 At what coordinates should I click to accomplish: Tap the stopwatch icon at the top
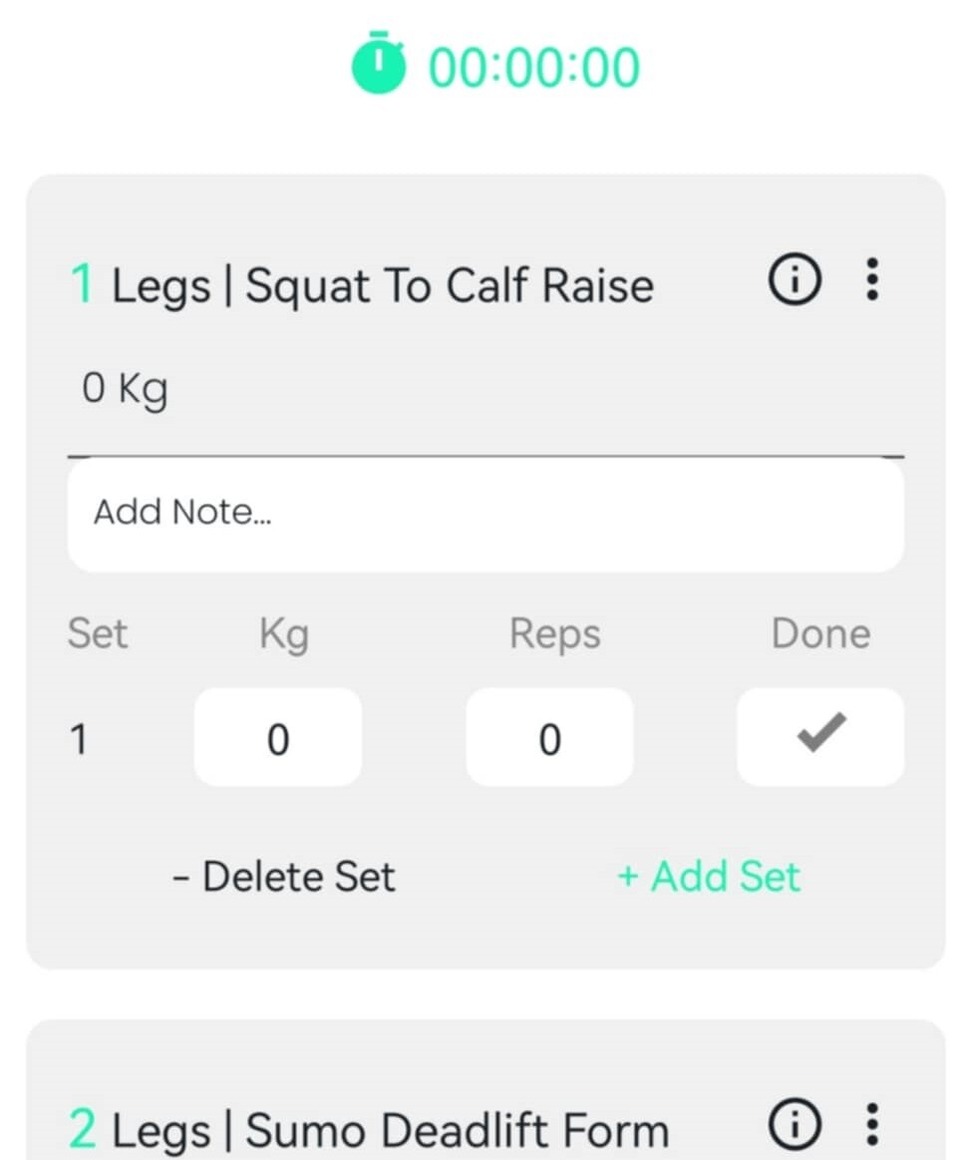378,66
